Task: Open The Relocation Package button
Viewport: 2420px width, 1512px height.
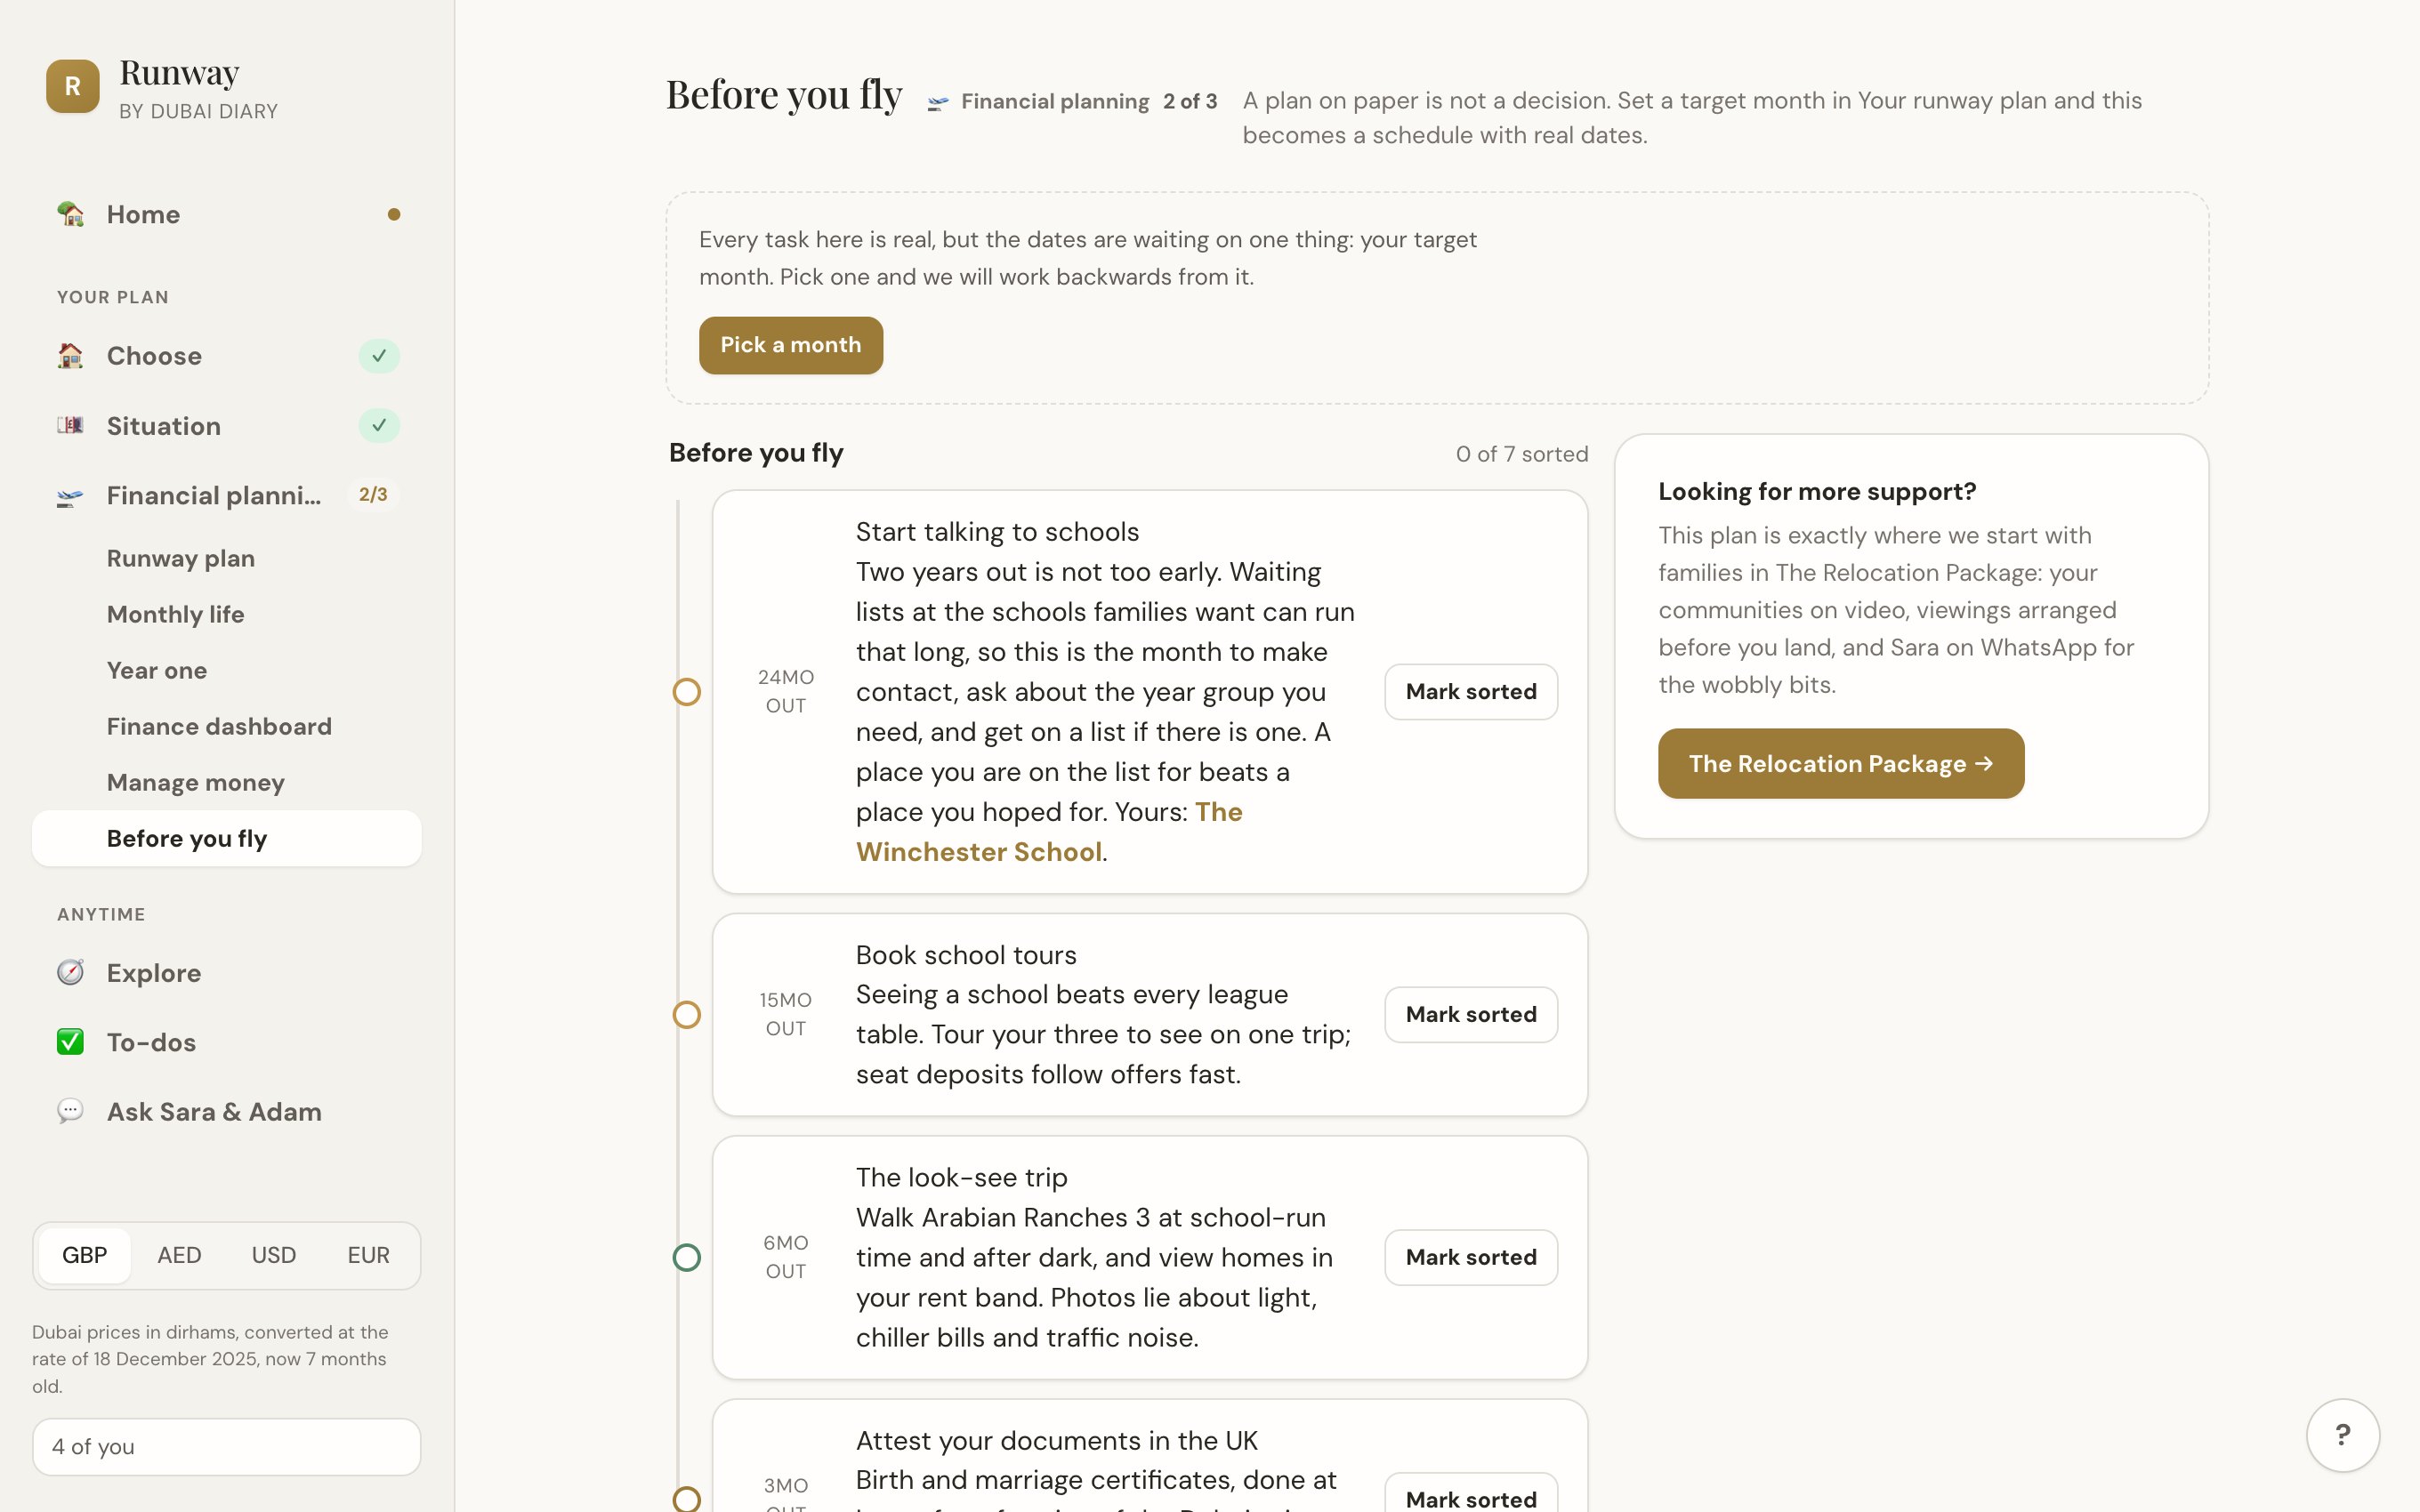Action: (x=1840, y=764)
